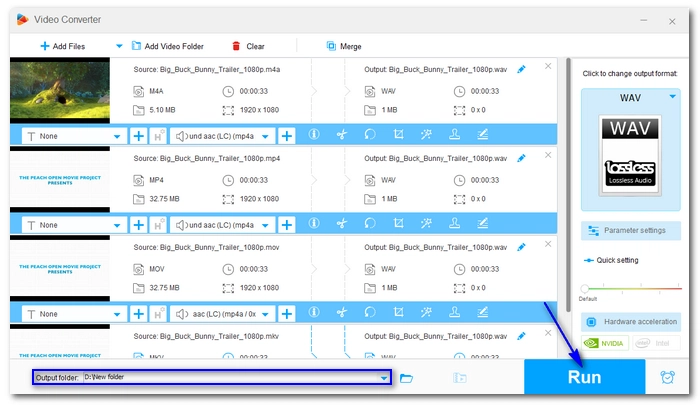Add subtitle to the m4a row

tap(138, 136)
